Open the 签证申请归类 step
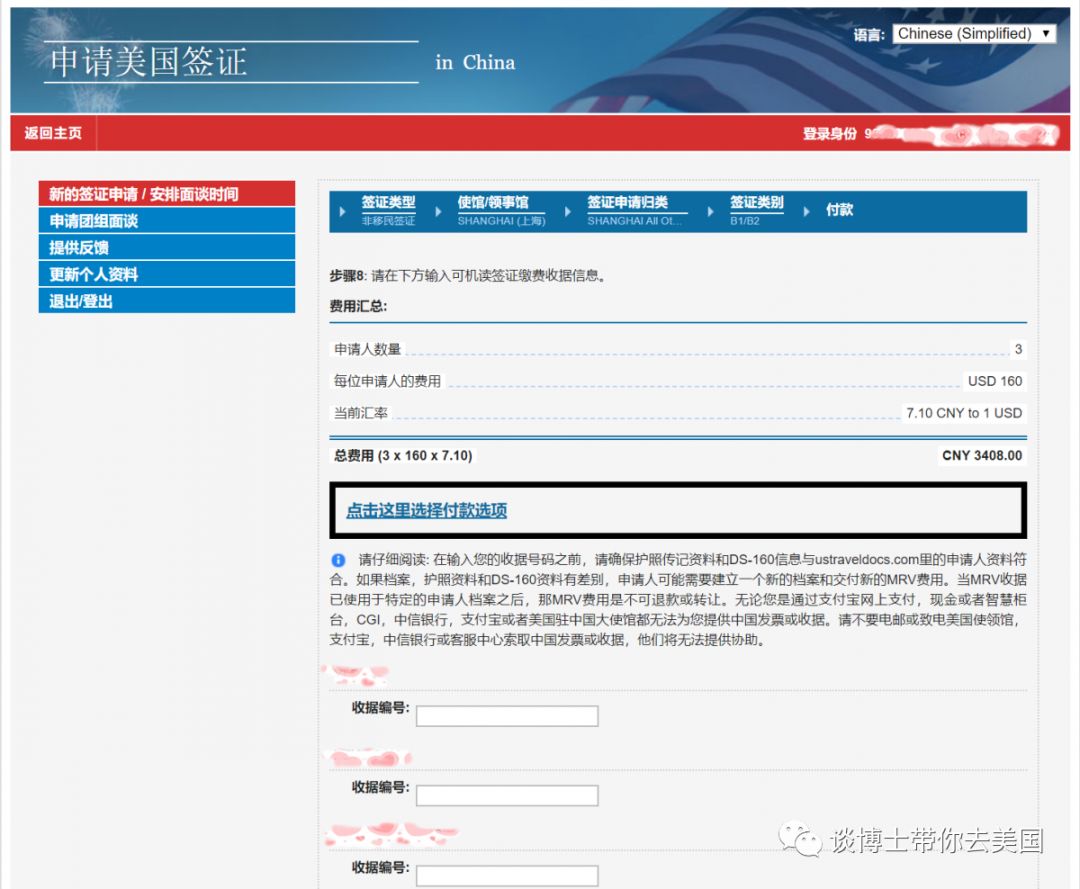Viewport: 1080px width, 889px height. 629,201
